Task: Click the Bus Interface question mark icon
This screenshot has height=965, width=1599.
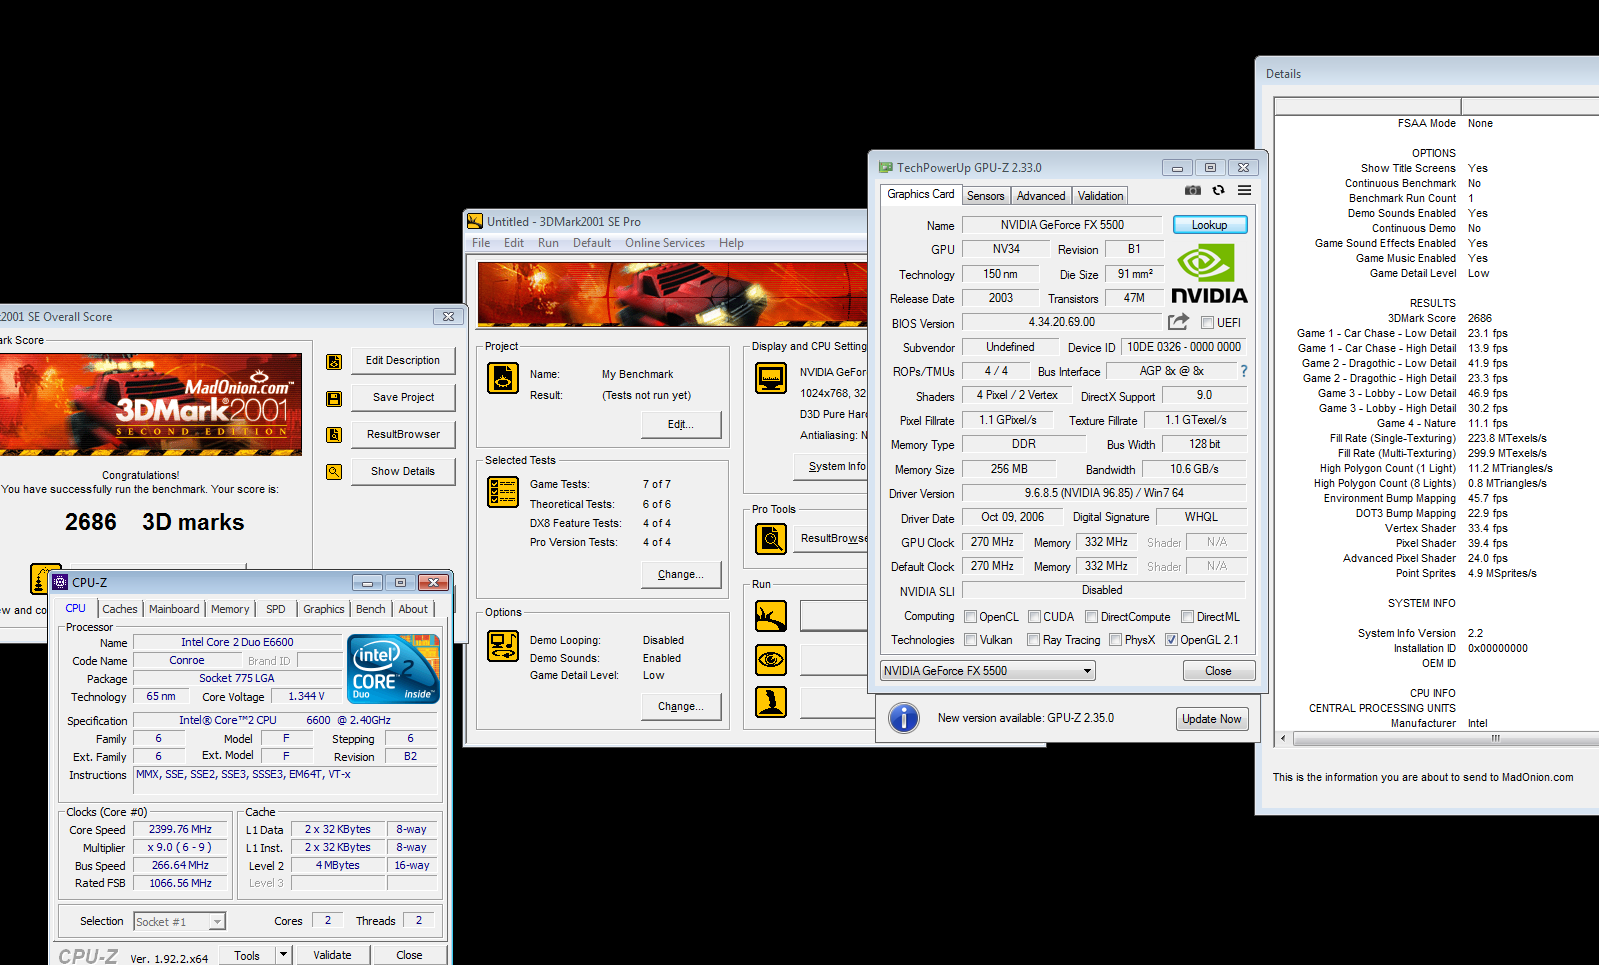Action: click(x=1244, y=371)
